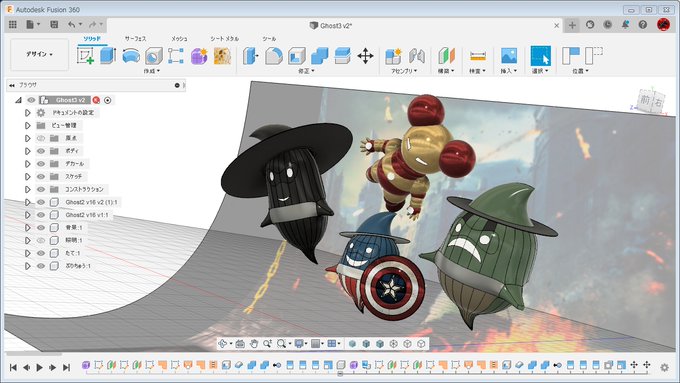This screenshot has height=383, width=680.
Task: Select the Press Pull tool
Action: [251, 56]
